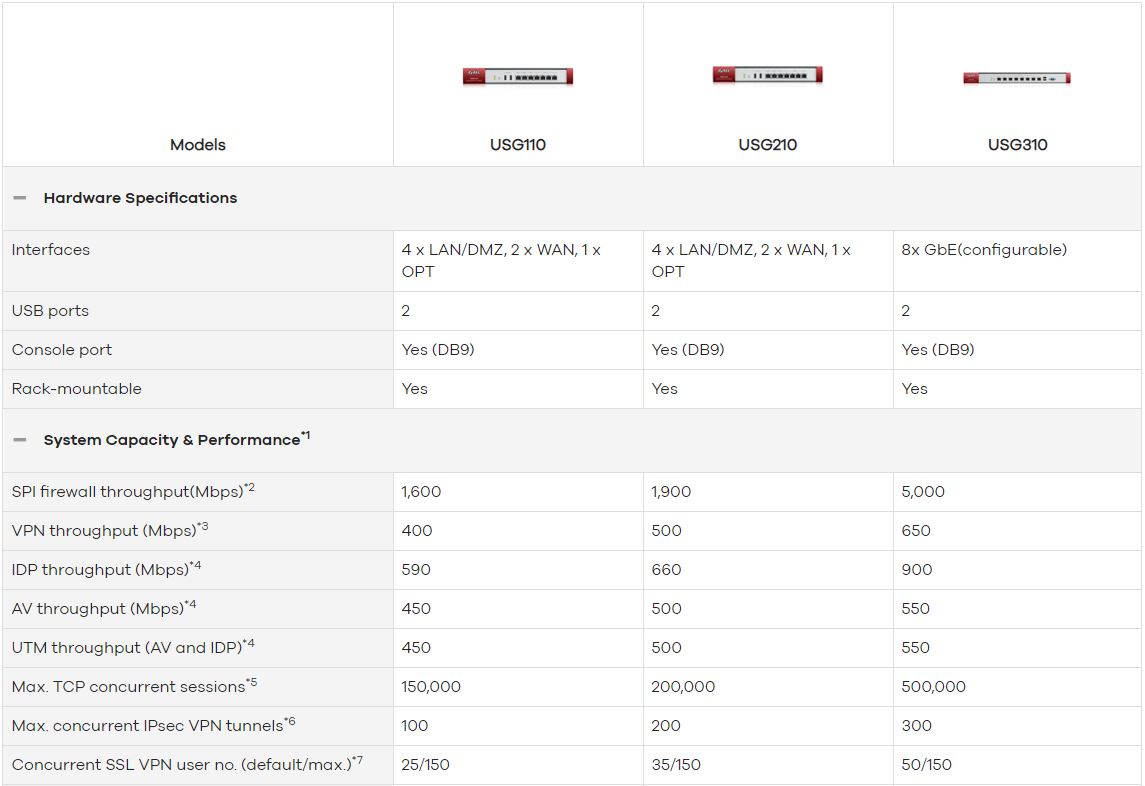Click the 1,900 SPI throughput value

coord(670,492)
